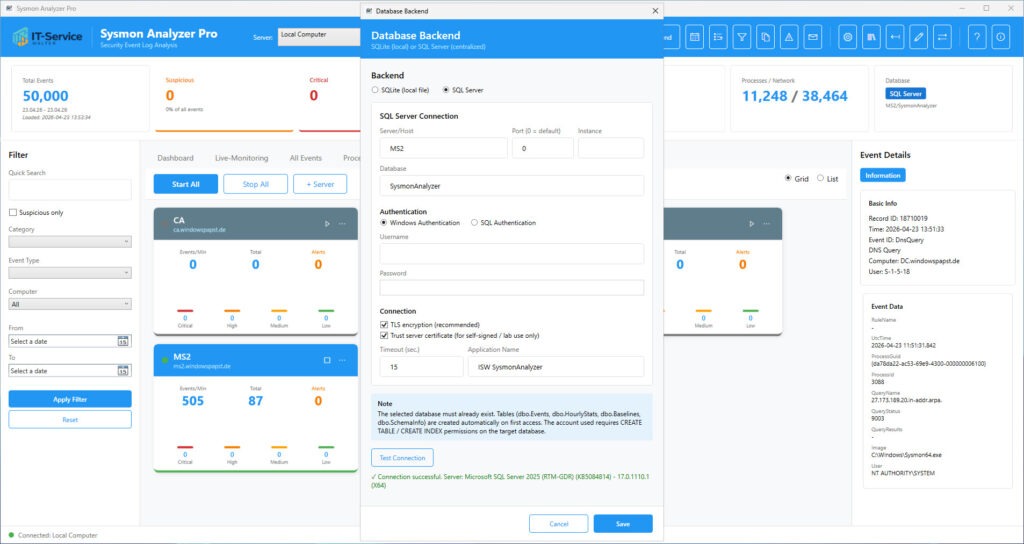Screen dimensions: 1024x544
Task: Open the warning triangle alerts icon
Action: 789,37
